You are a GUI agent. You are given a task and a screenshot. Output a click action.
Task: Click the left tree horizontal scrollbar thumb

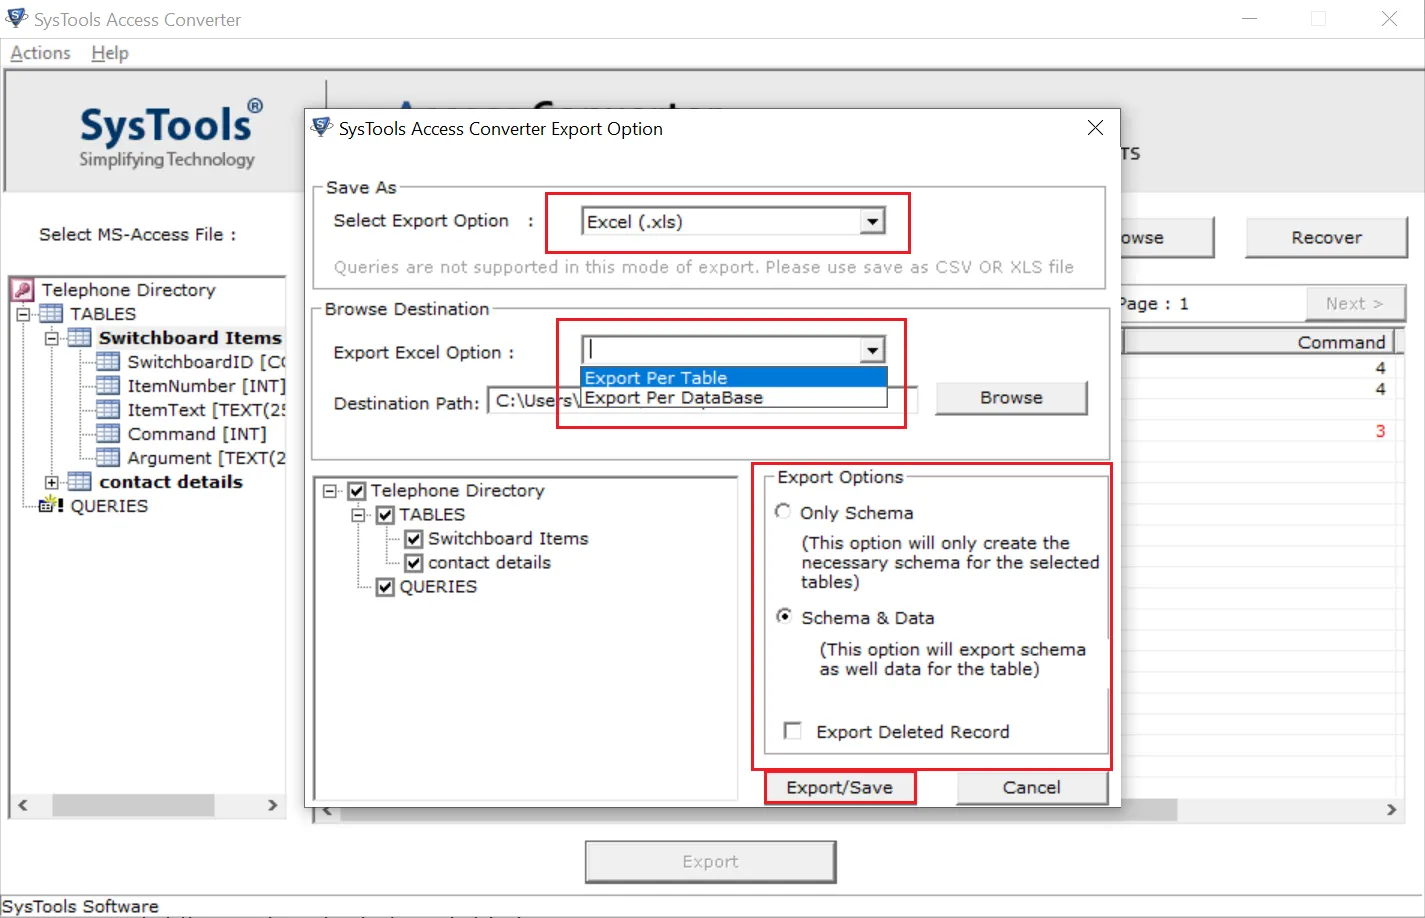[133, 805]
